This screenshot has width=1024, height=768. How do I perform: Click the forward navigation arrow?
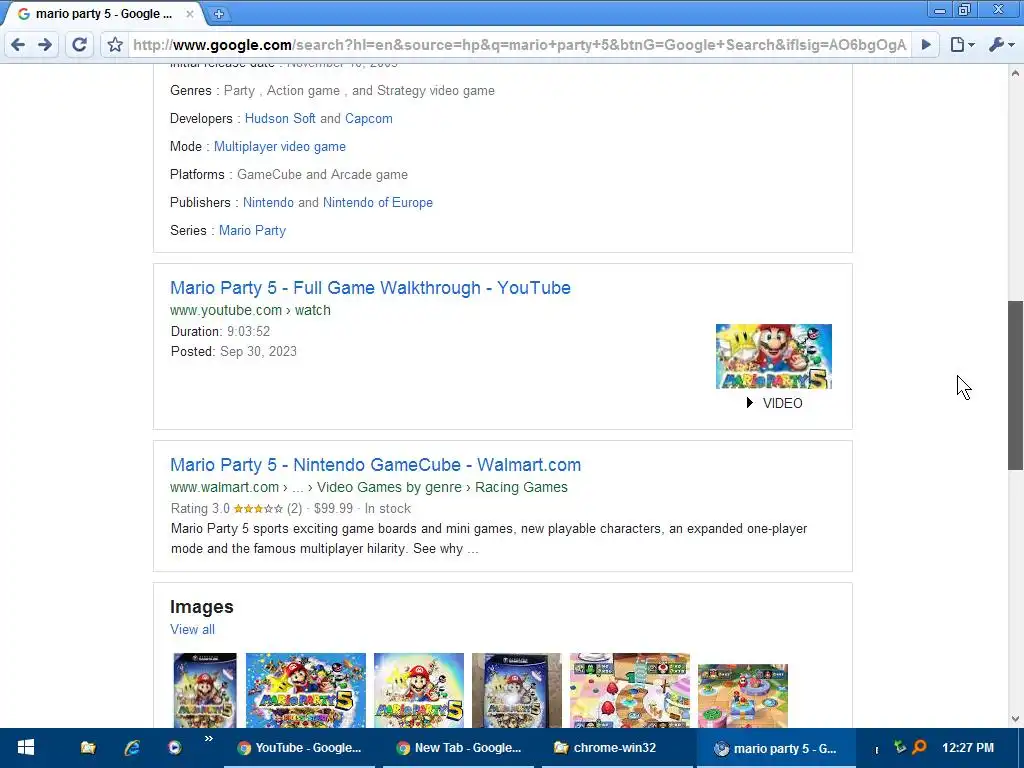[x=45, y=44]
